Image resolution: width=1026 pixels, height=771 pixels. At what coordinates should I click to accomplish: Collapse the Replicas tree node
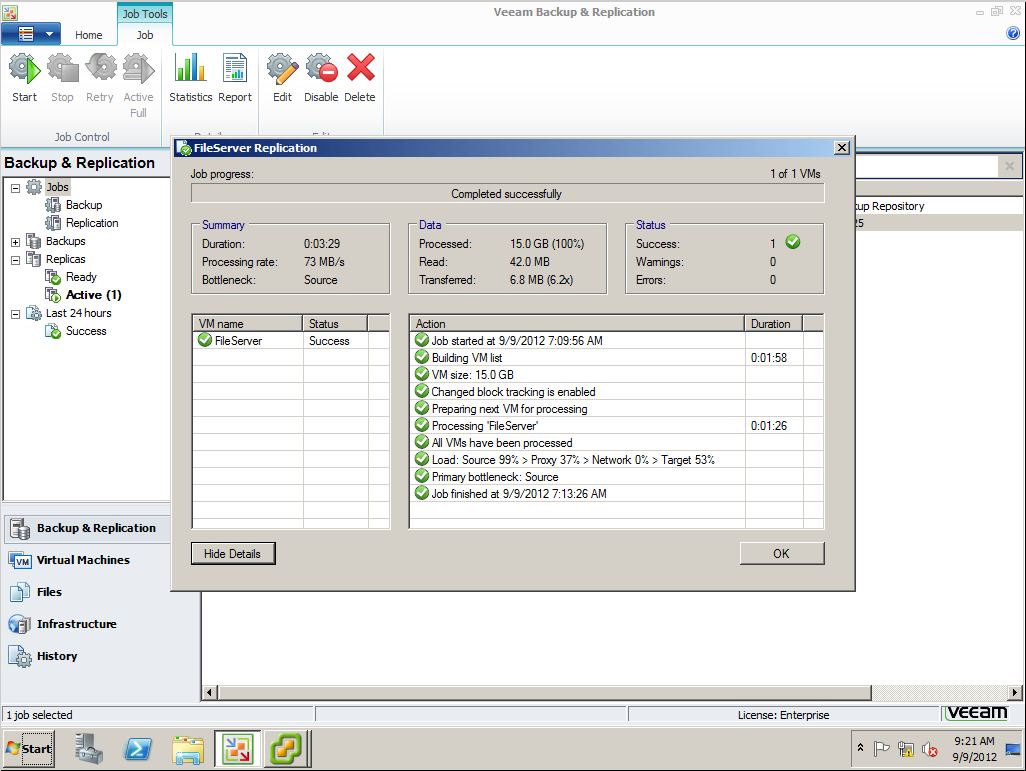pos(15,260)
